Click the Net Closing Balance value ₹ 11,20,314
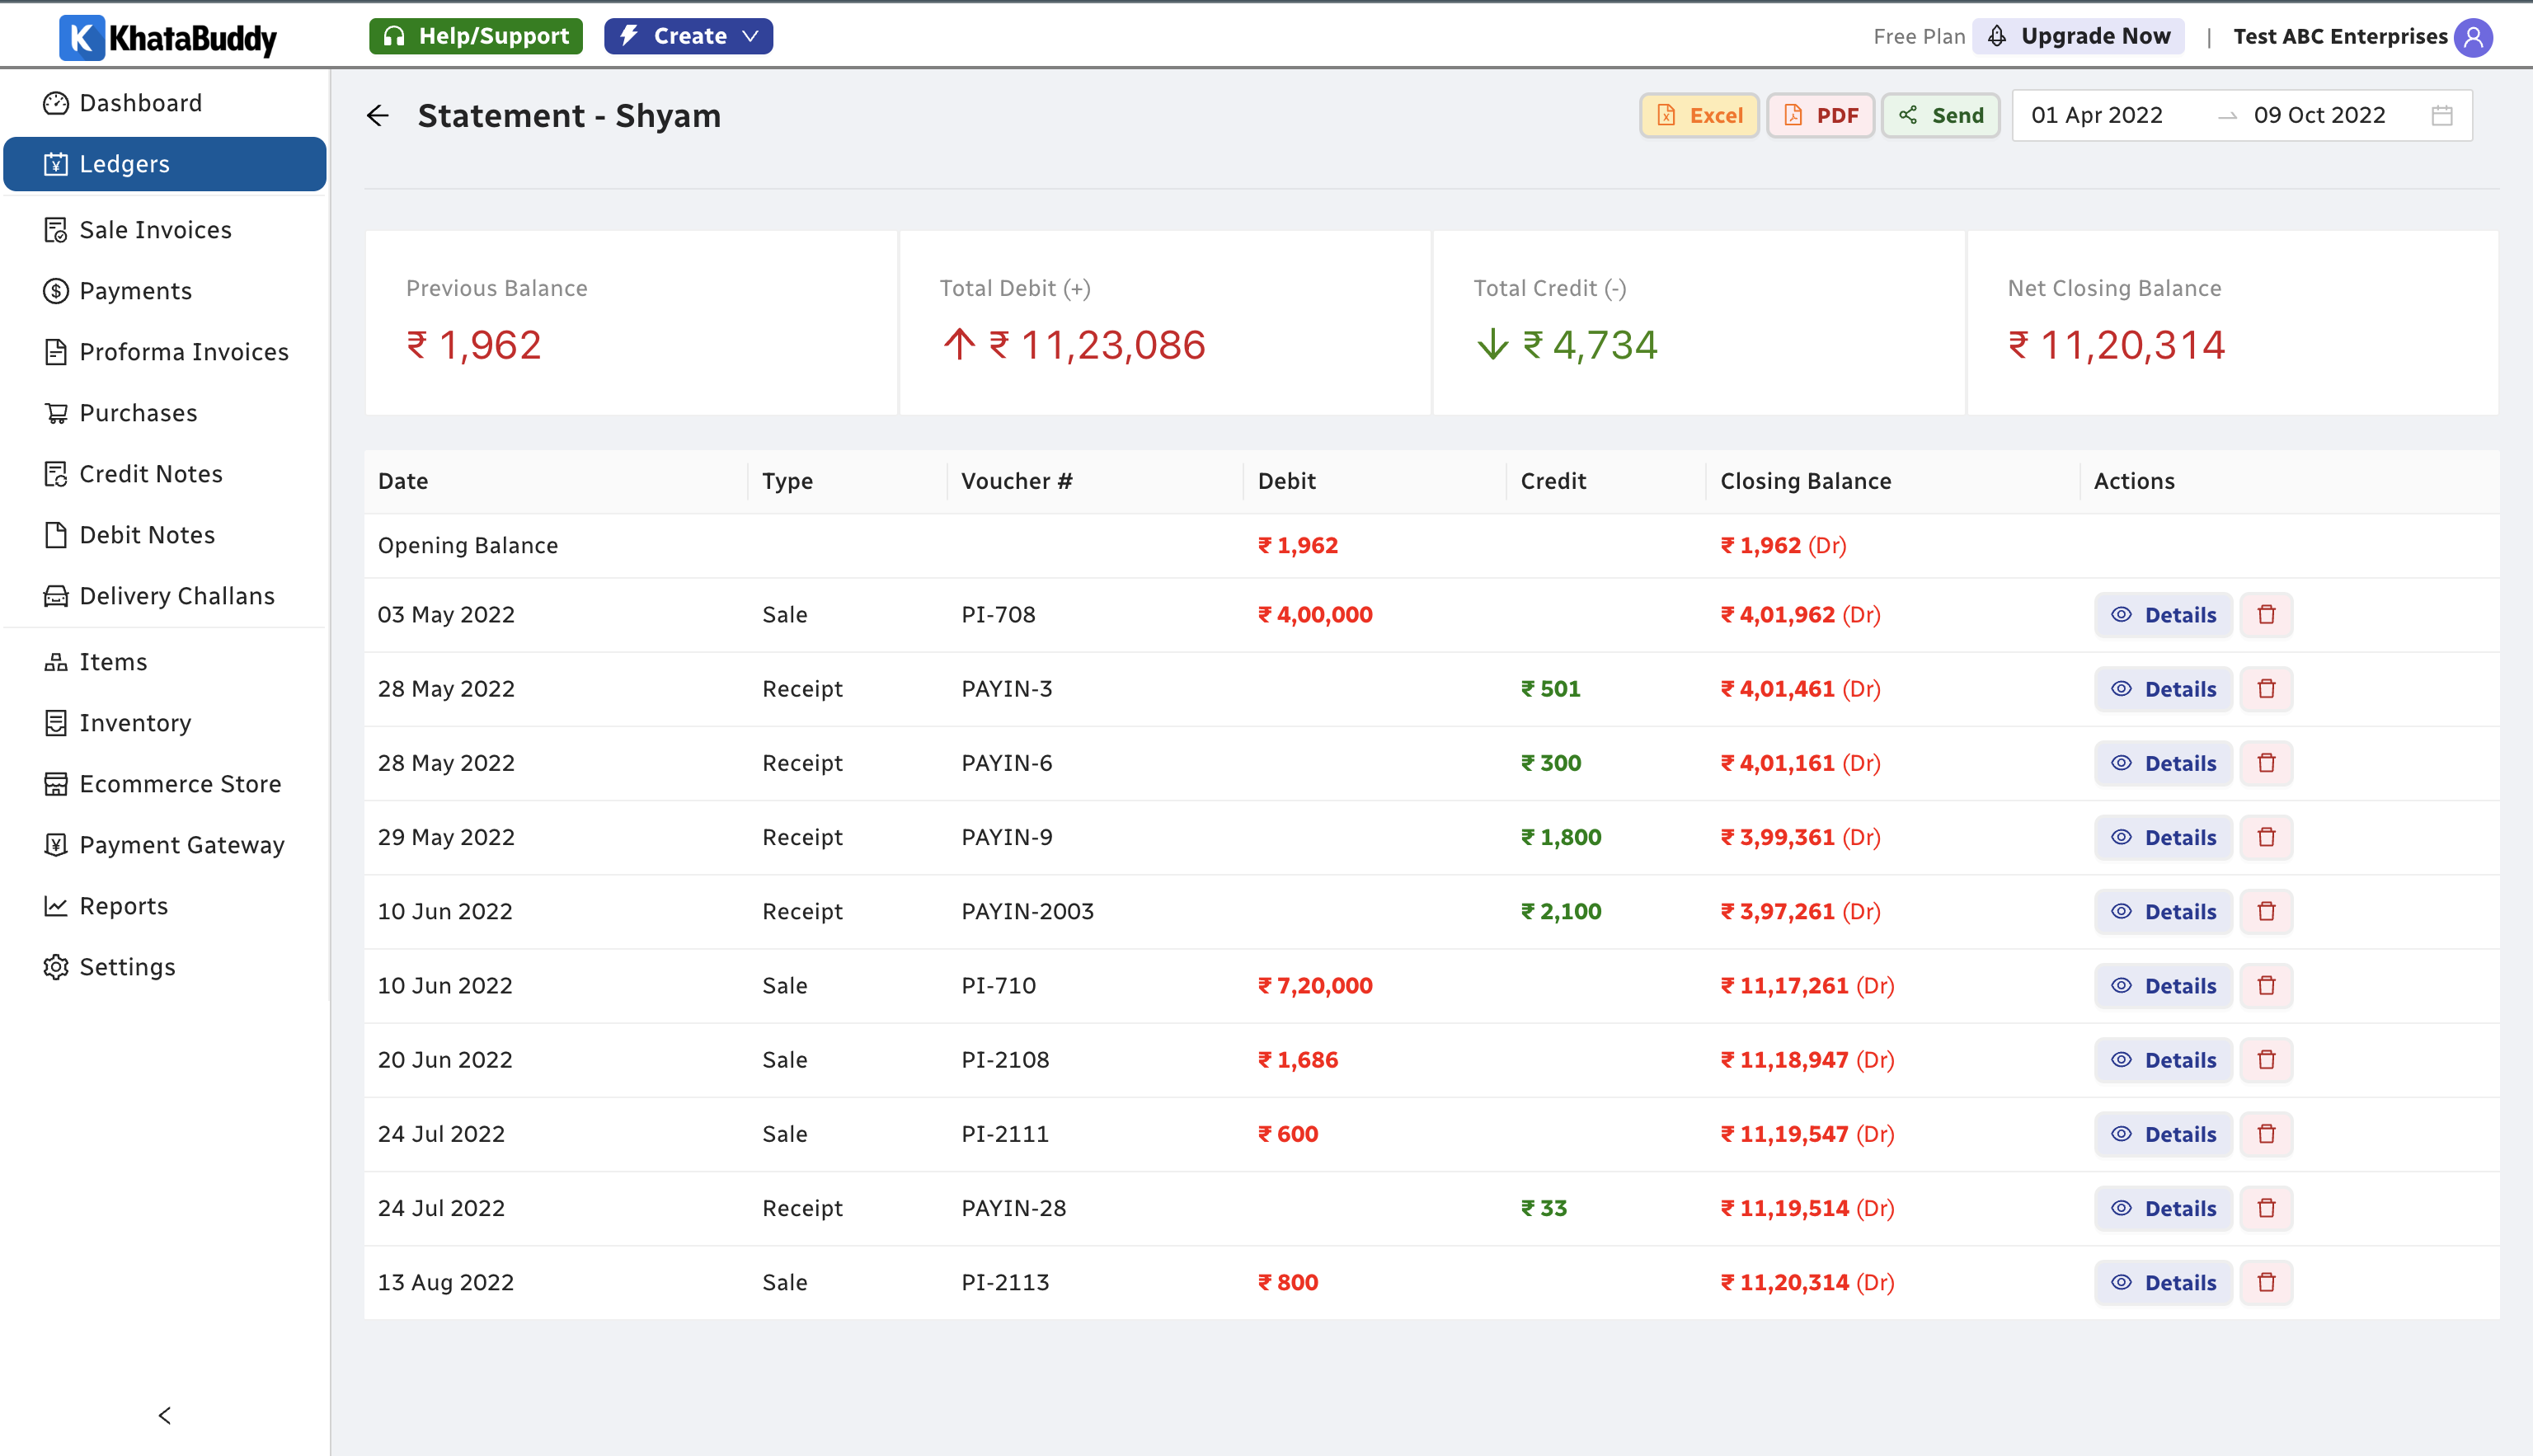This screenshot has width=2533, height=1456. (2116, 345)
